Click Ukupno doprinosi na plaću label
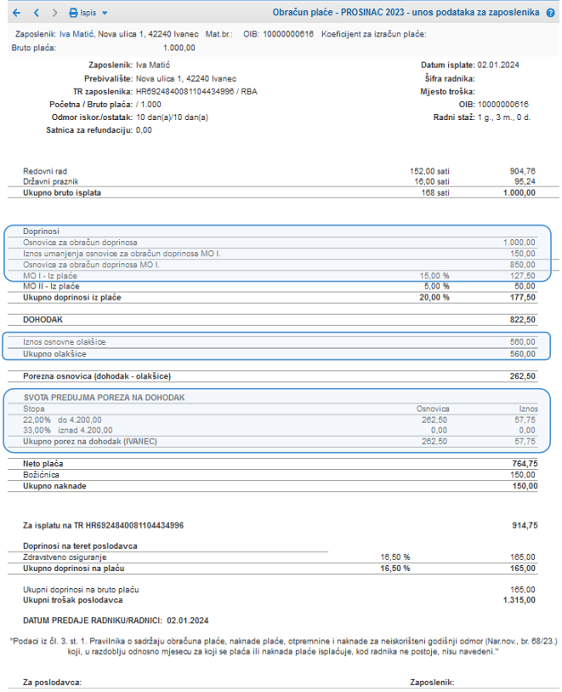 (74, 568)
